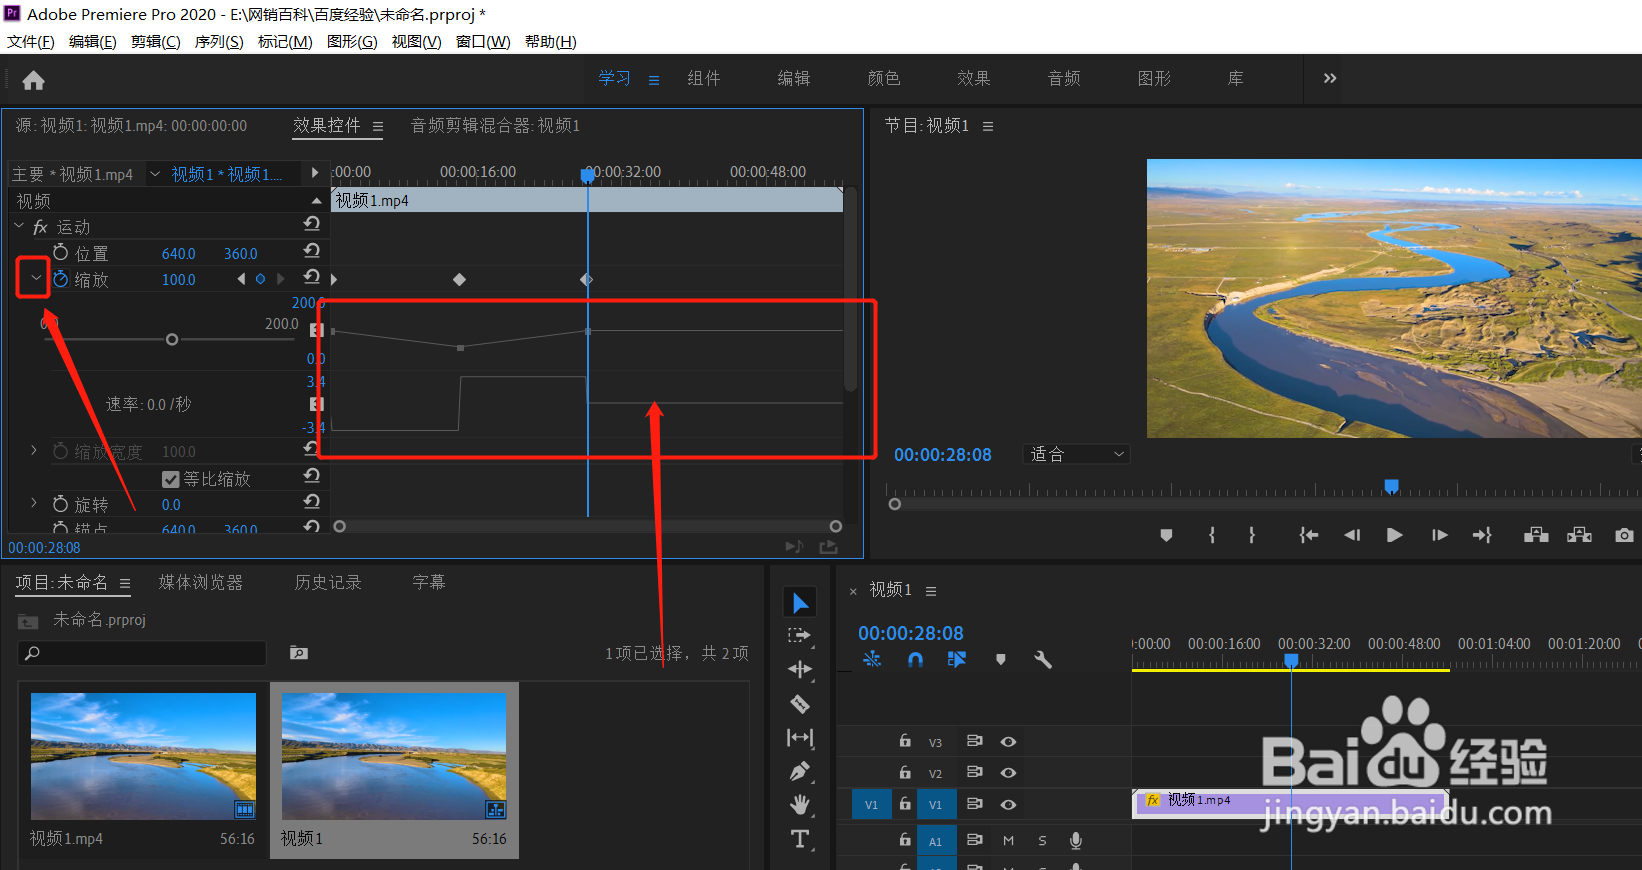The width and height of the screenshot is (1642, 870).
Task: Open the 序列(S) menu
Action: click(219, 41)
